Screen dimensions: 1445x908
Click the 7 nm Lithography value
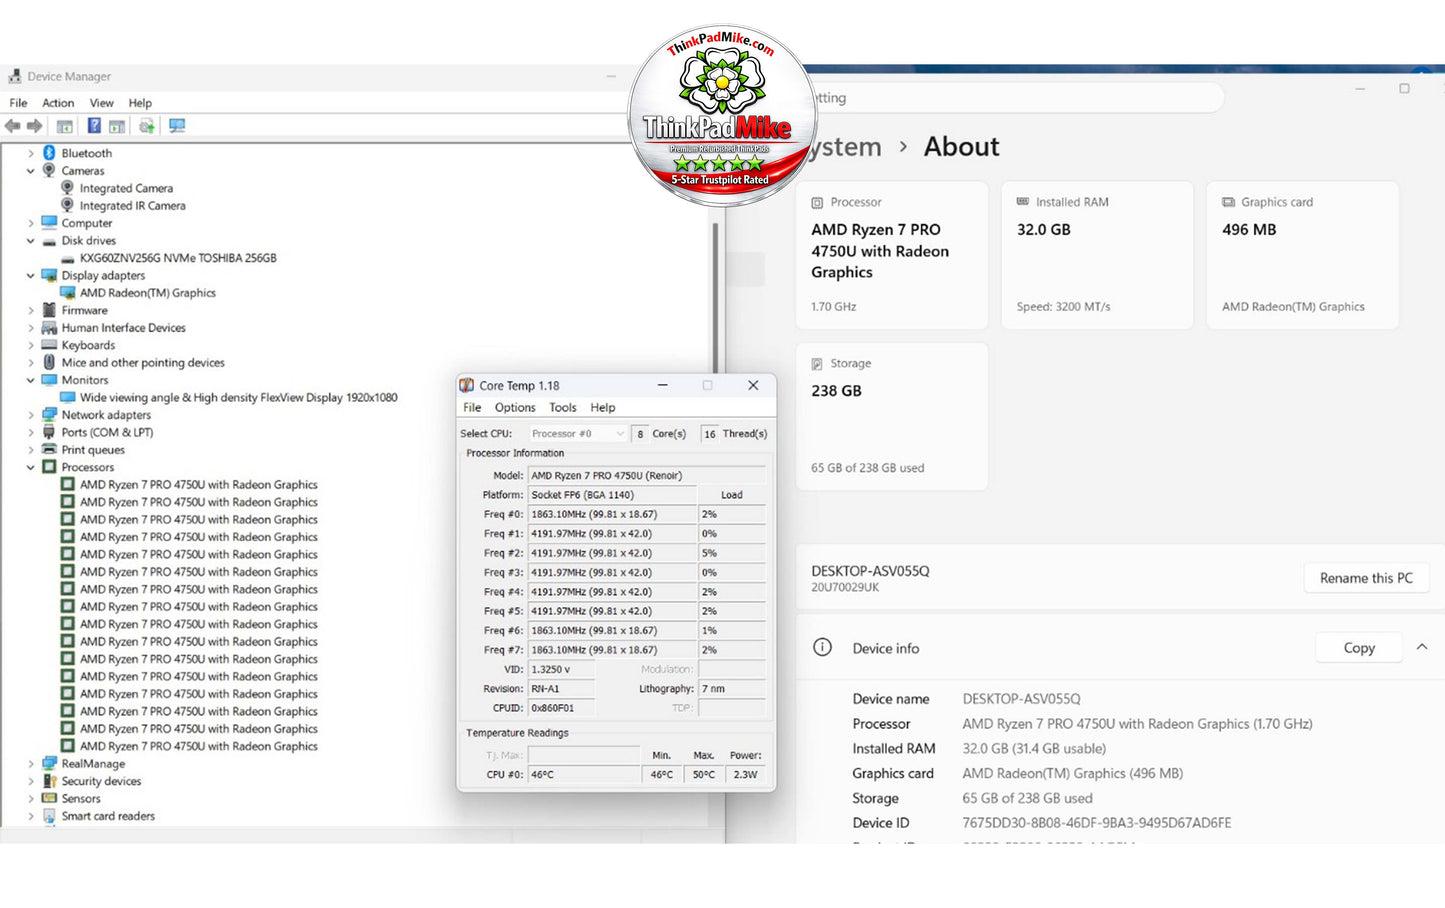click(731, 689)
